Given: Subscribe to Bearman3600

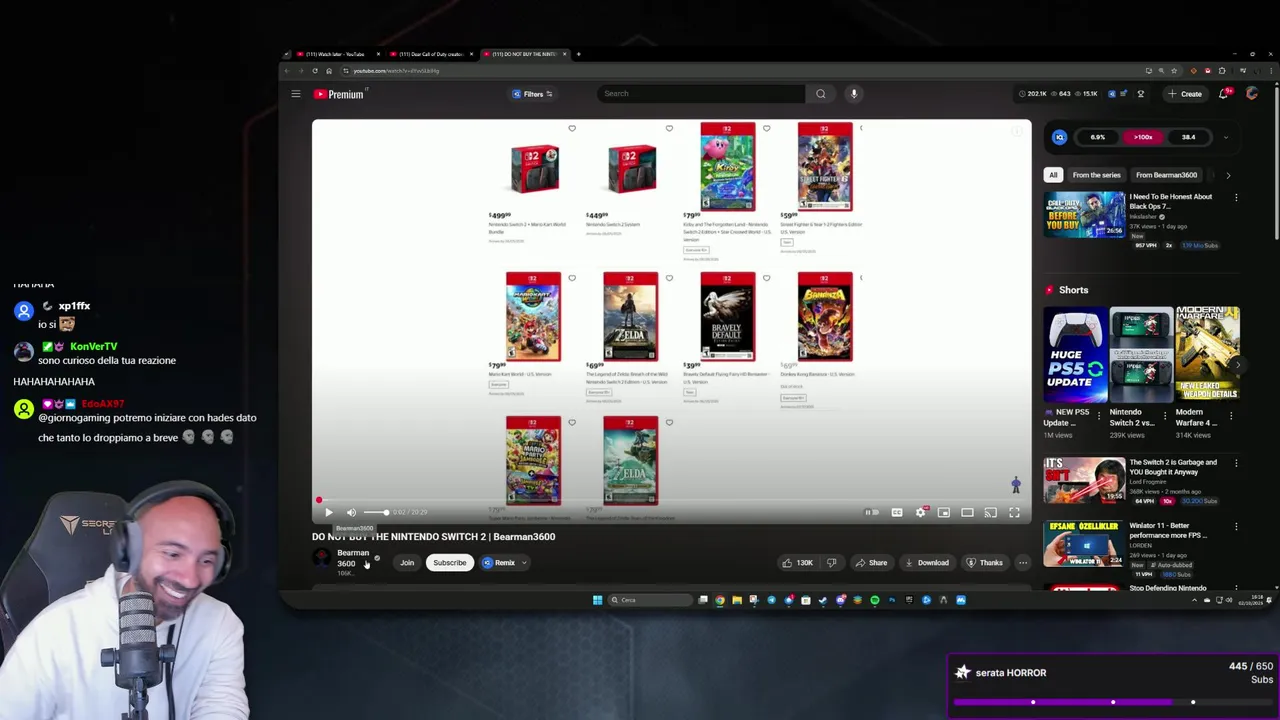Looking at the screenshot, I should click(450, 563).
